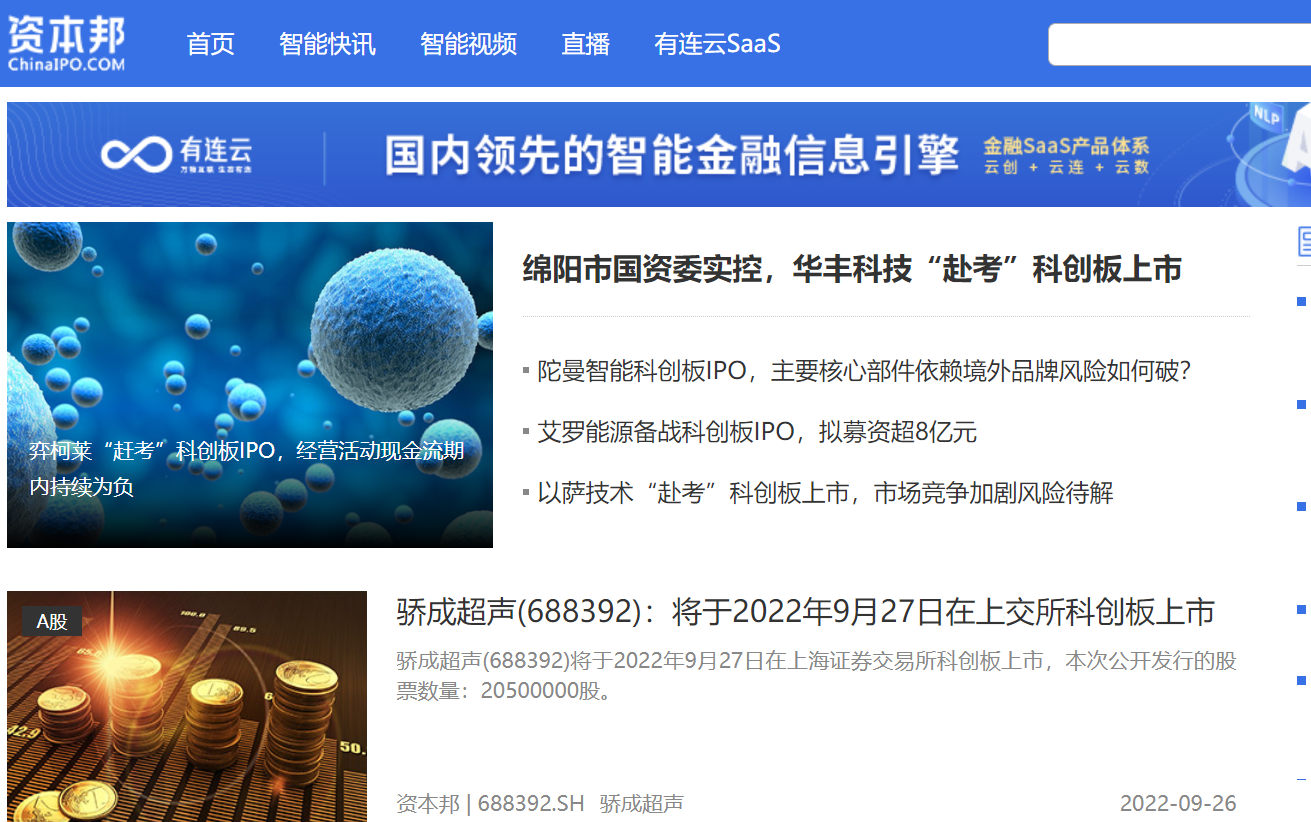Open the 弈柯莱“赴考”科创板IPO image caption
The height and width of the screenshot is (822, 1311).
pos(246,469)
